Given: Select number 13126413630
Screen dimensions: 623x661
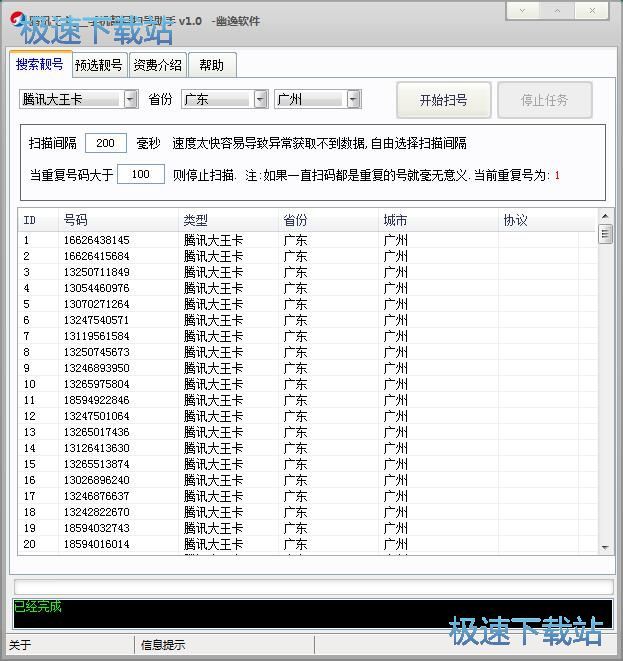Looking at the screenshot, I should (97, 448).
